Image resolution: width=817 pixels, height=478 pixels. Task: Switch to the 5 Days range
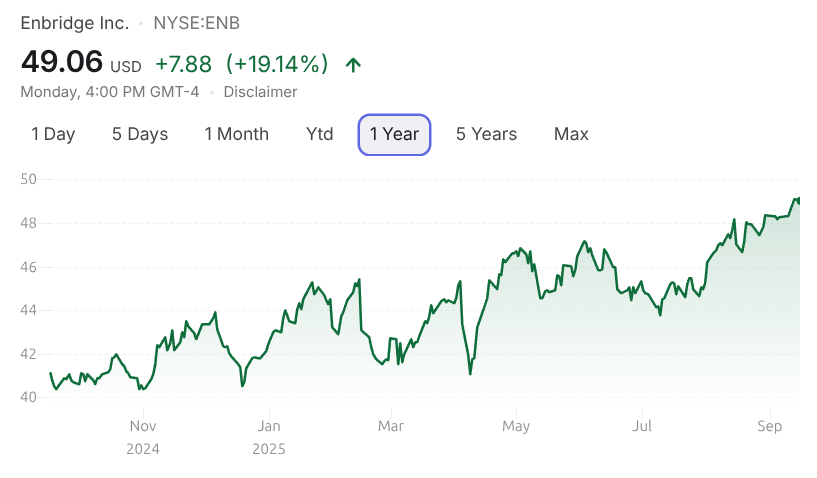pos(140,134)
